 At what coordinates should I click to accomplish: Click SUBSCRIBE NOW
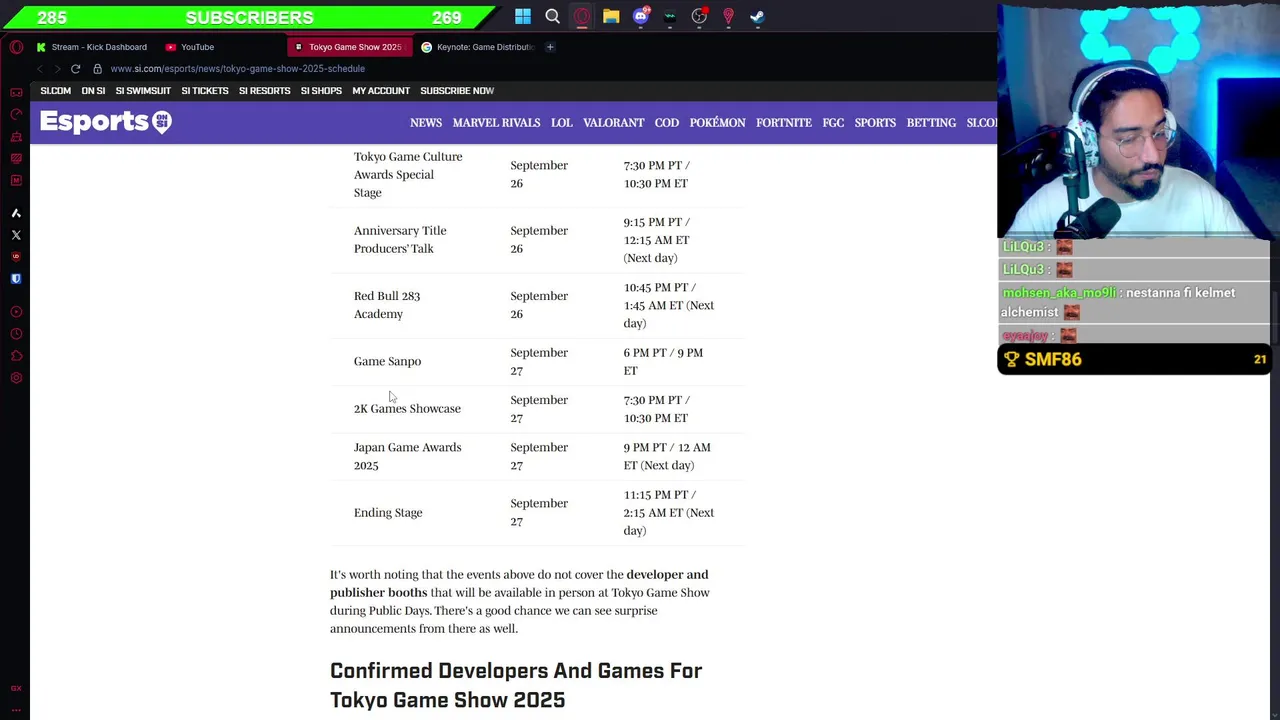(457, 91)
